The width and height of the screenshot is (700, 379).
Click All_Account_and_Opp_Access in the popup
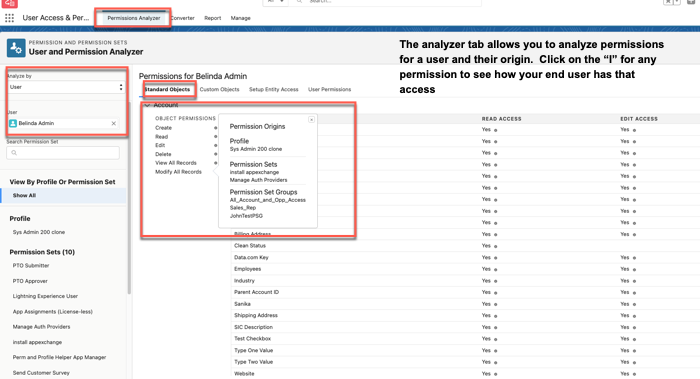[x=267, y=200]
